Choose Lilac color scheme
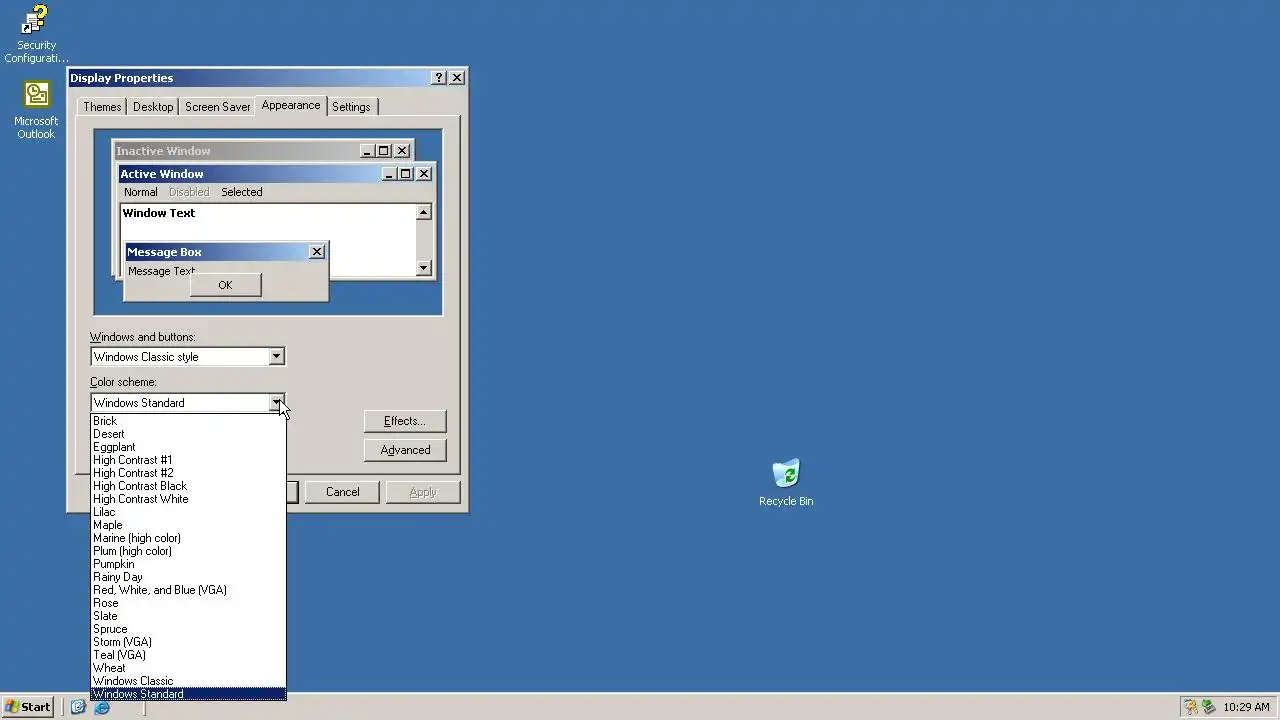The height and width of the screenshot is (720, 1280). 188,512
